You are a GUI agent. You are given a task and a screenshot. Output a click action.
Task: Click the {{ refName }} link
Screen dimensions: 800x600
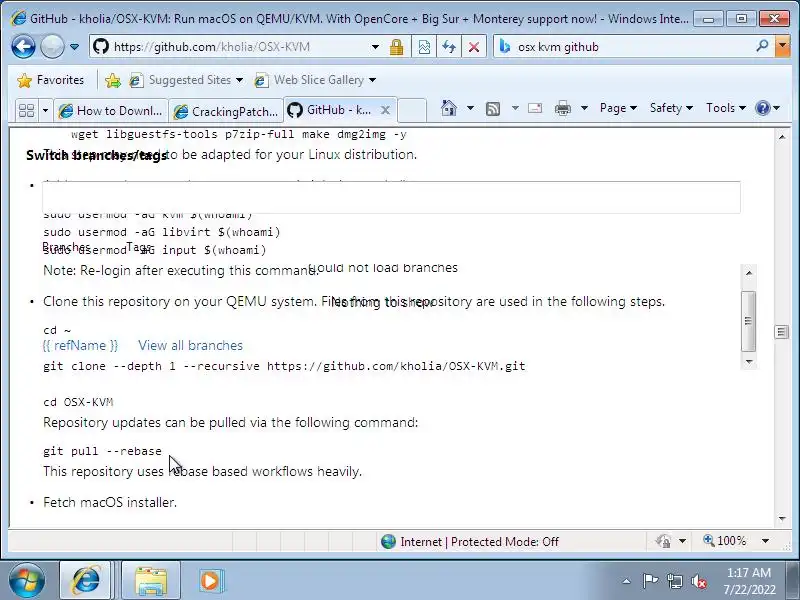click(80, 345)
